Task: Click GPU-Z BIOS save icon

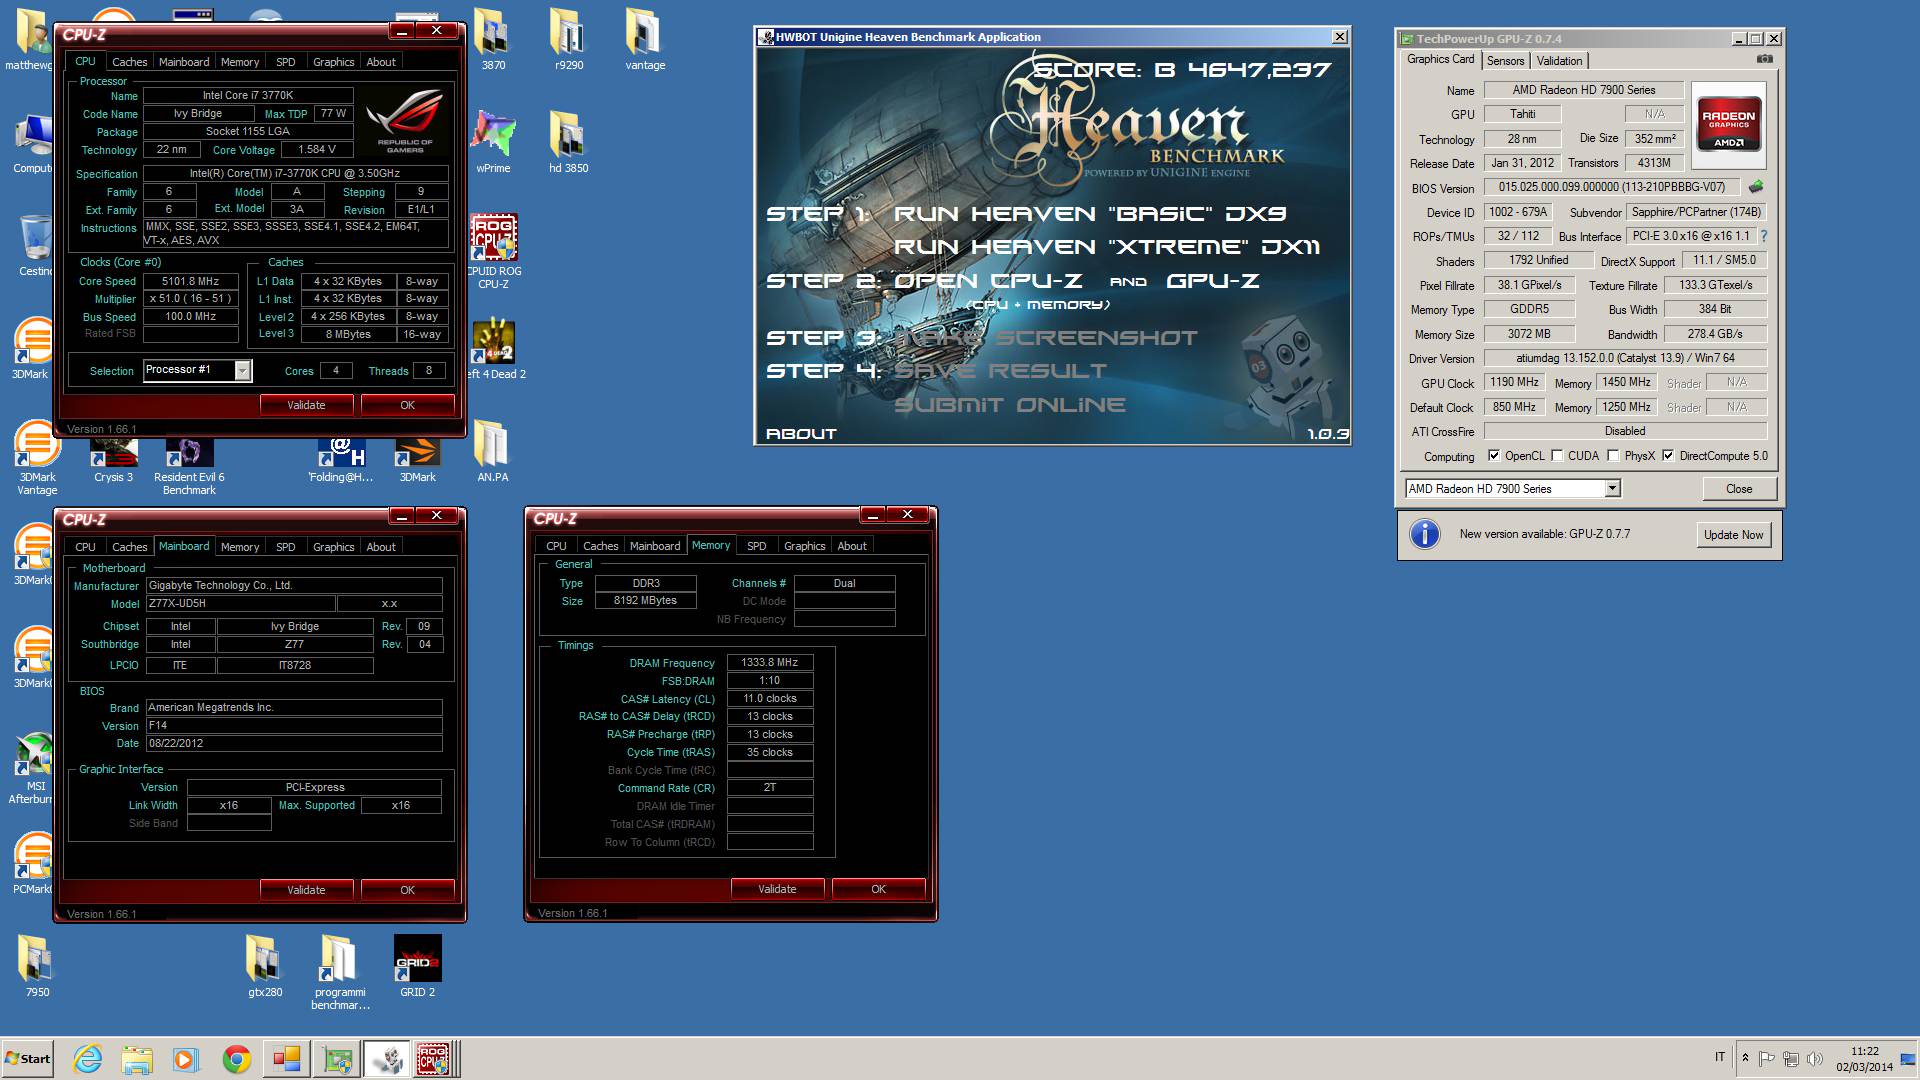Action: [x=1756, y=187]
